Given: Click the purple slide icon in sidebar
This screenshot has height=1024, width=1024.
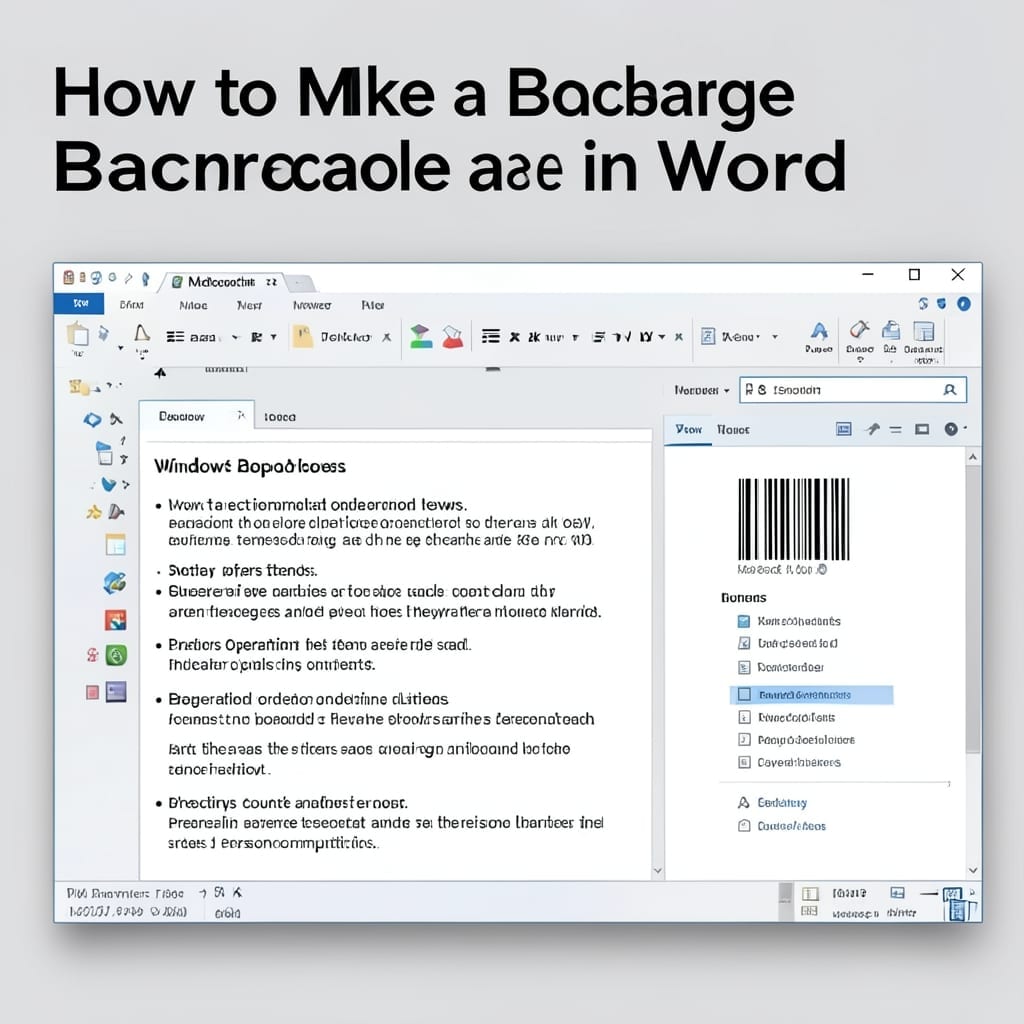Looking at the screenshot, I should (116, 692).
